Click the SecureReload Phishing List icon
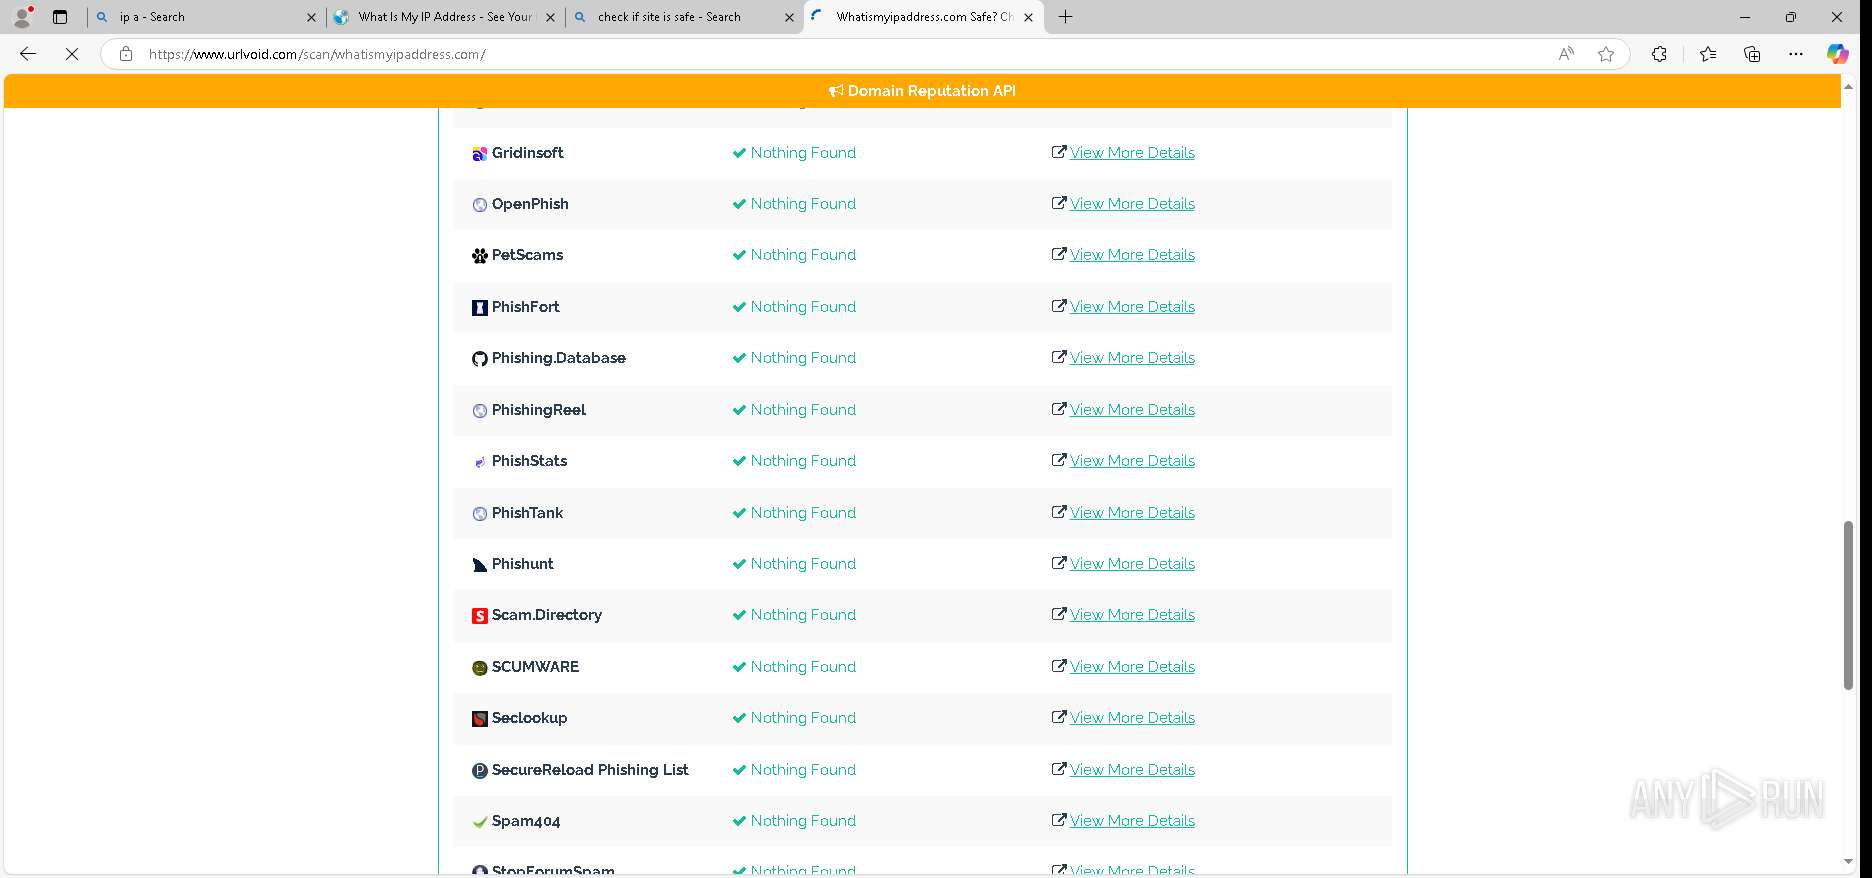The width and height of the screenshot is (1872, 878). coord(480,771)
